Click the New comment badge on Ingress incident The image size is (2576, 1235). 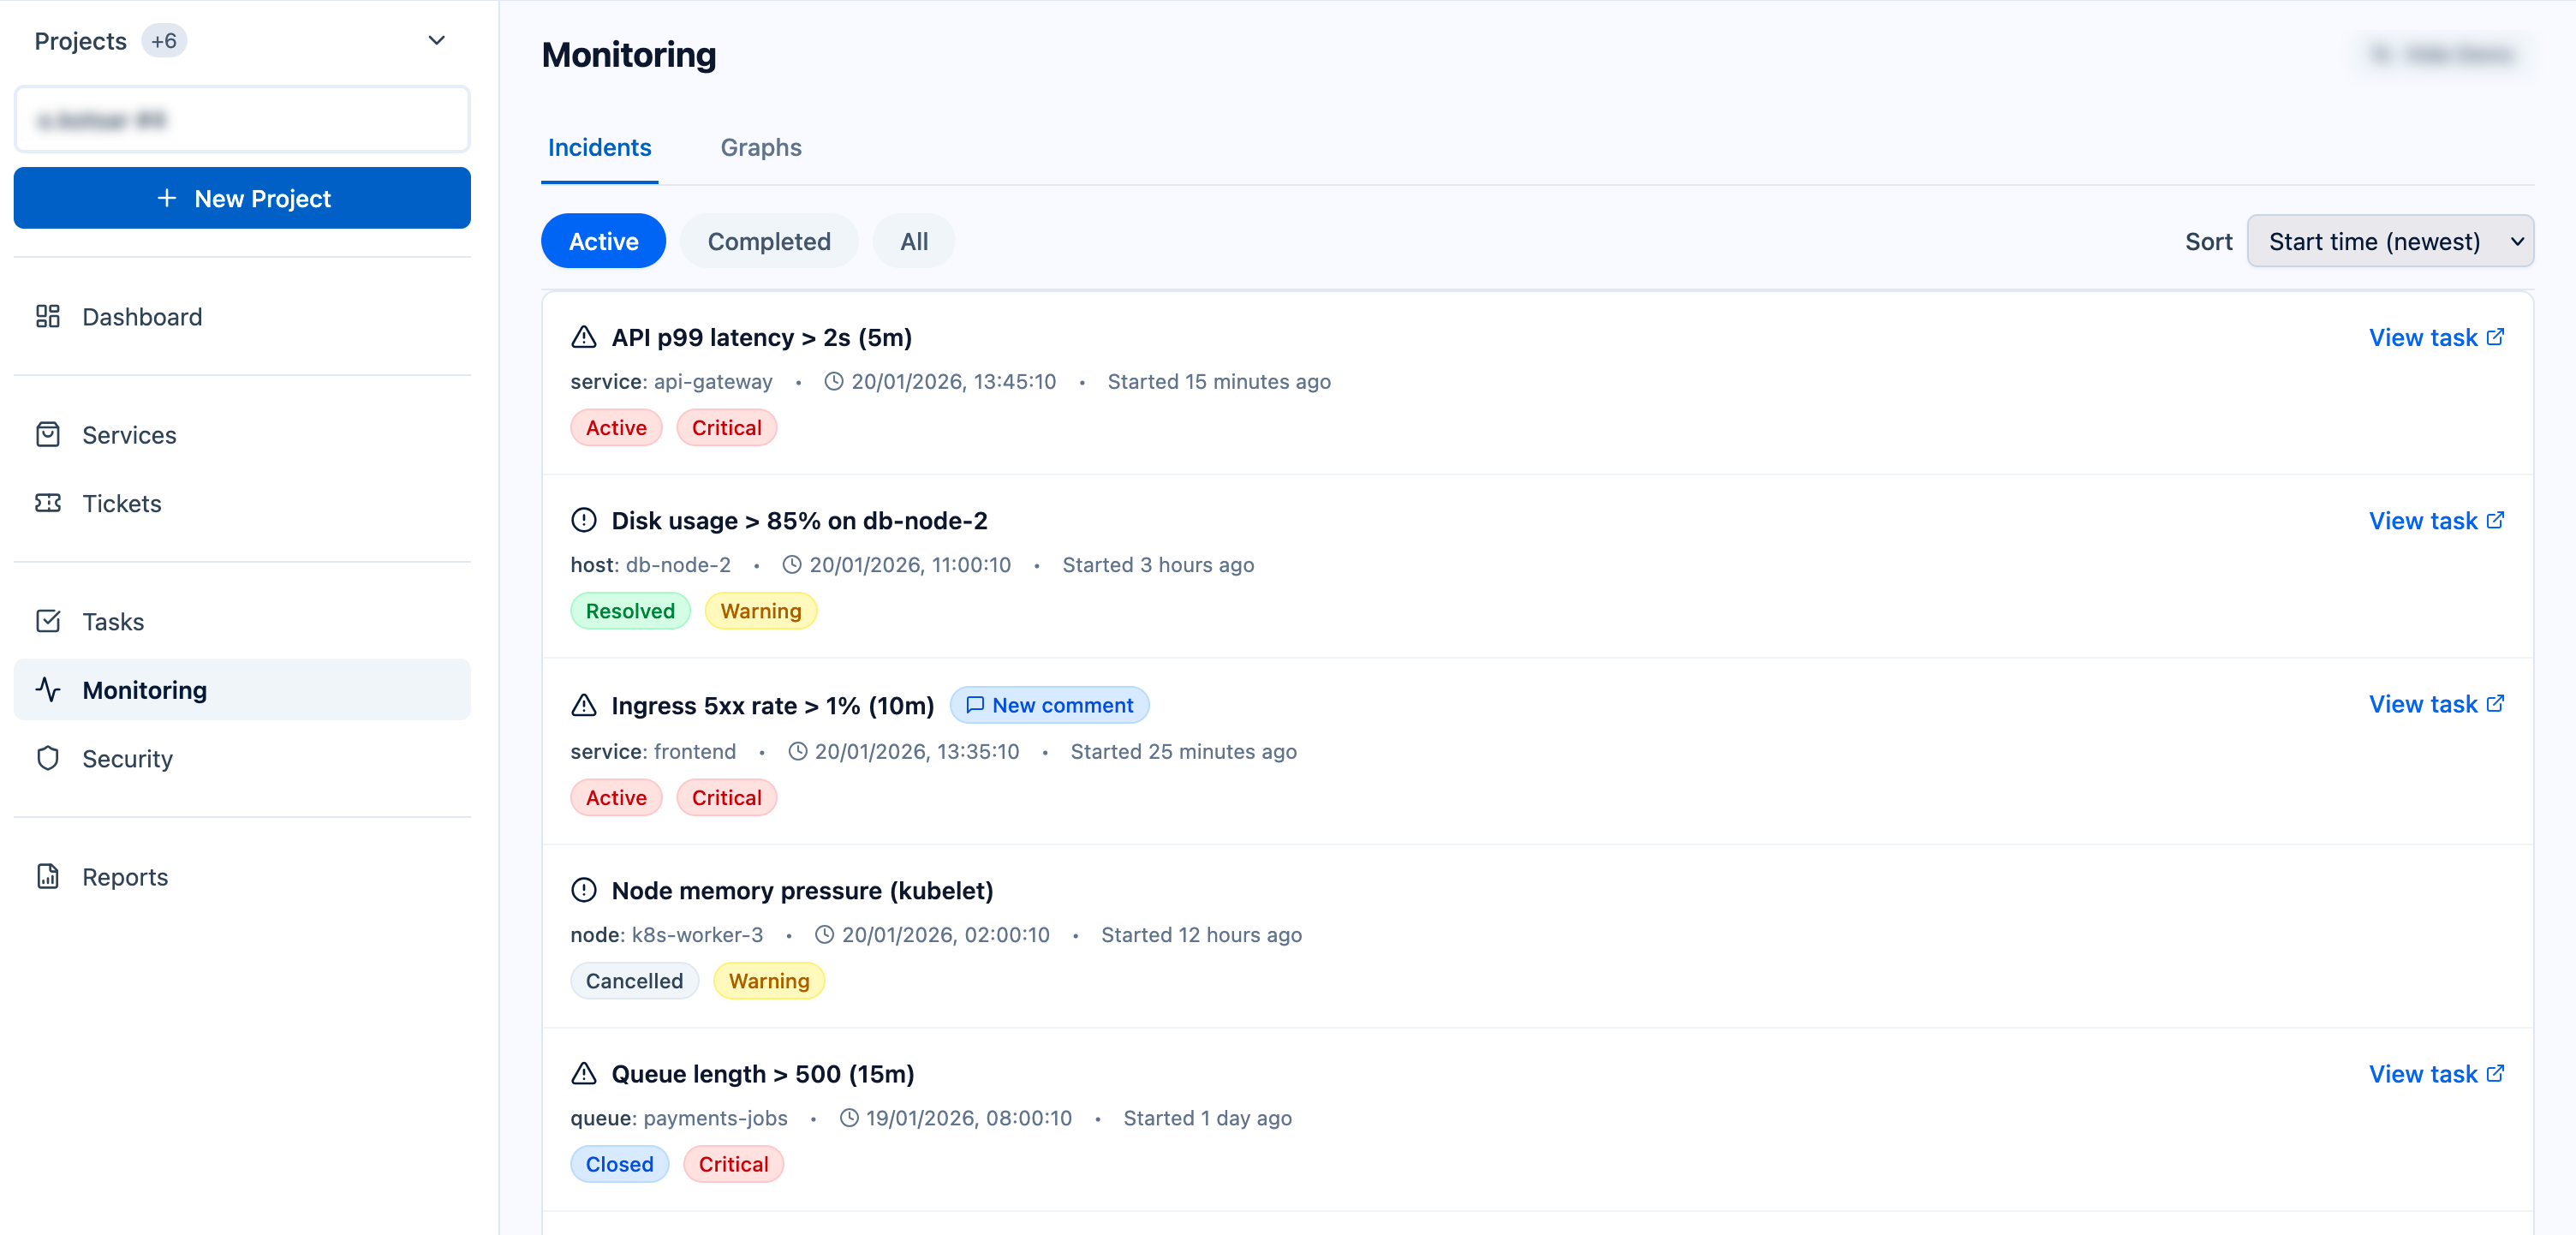pyautogui.click(x=1049, y=705)
